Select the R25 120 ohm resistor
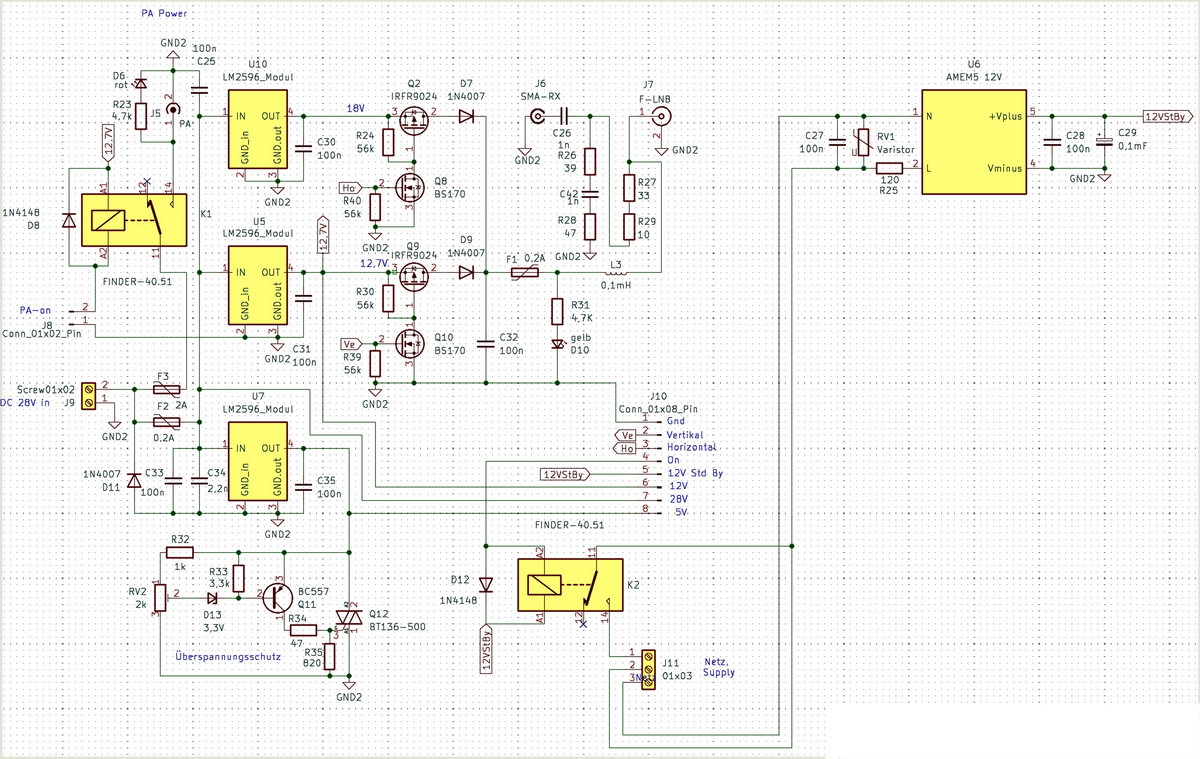 coord(889,168)
